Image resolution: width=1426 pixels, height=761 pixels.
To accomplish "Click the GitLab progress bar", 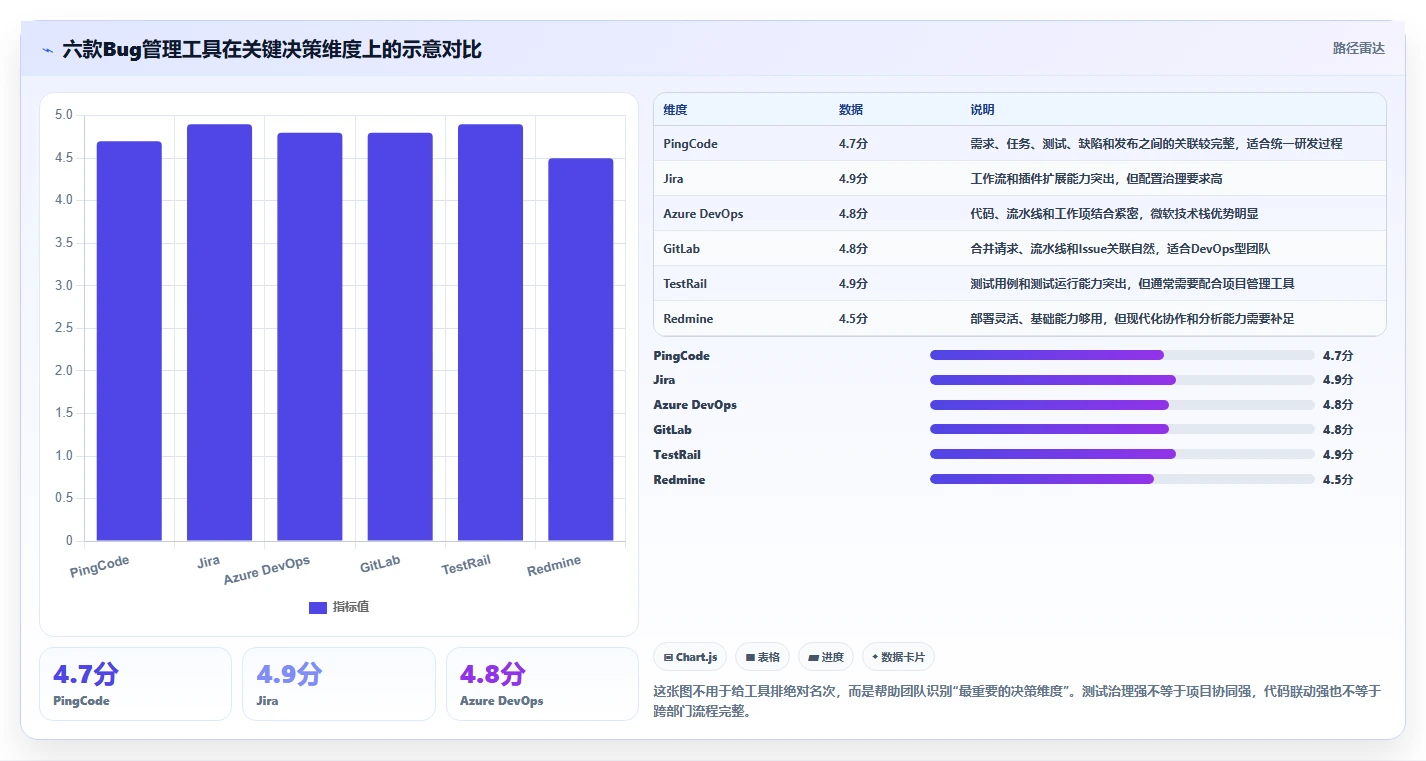I will [1122, 430].
